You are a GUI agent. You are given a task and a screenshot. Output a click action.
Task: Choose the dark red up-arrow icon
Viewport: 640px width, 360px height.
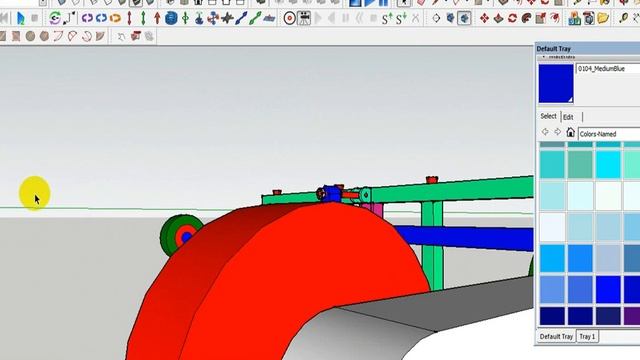click(157, 18)
